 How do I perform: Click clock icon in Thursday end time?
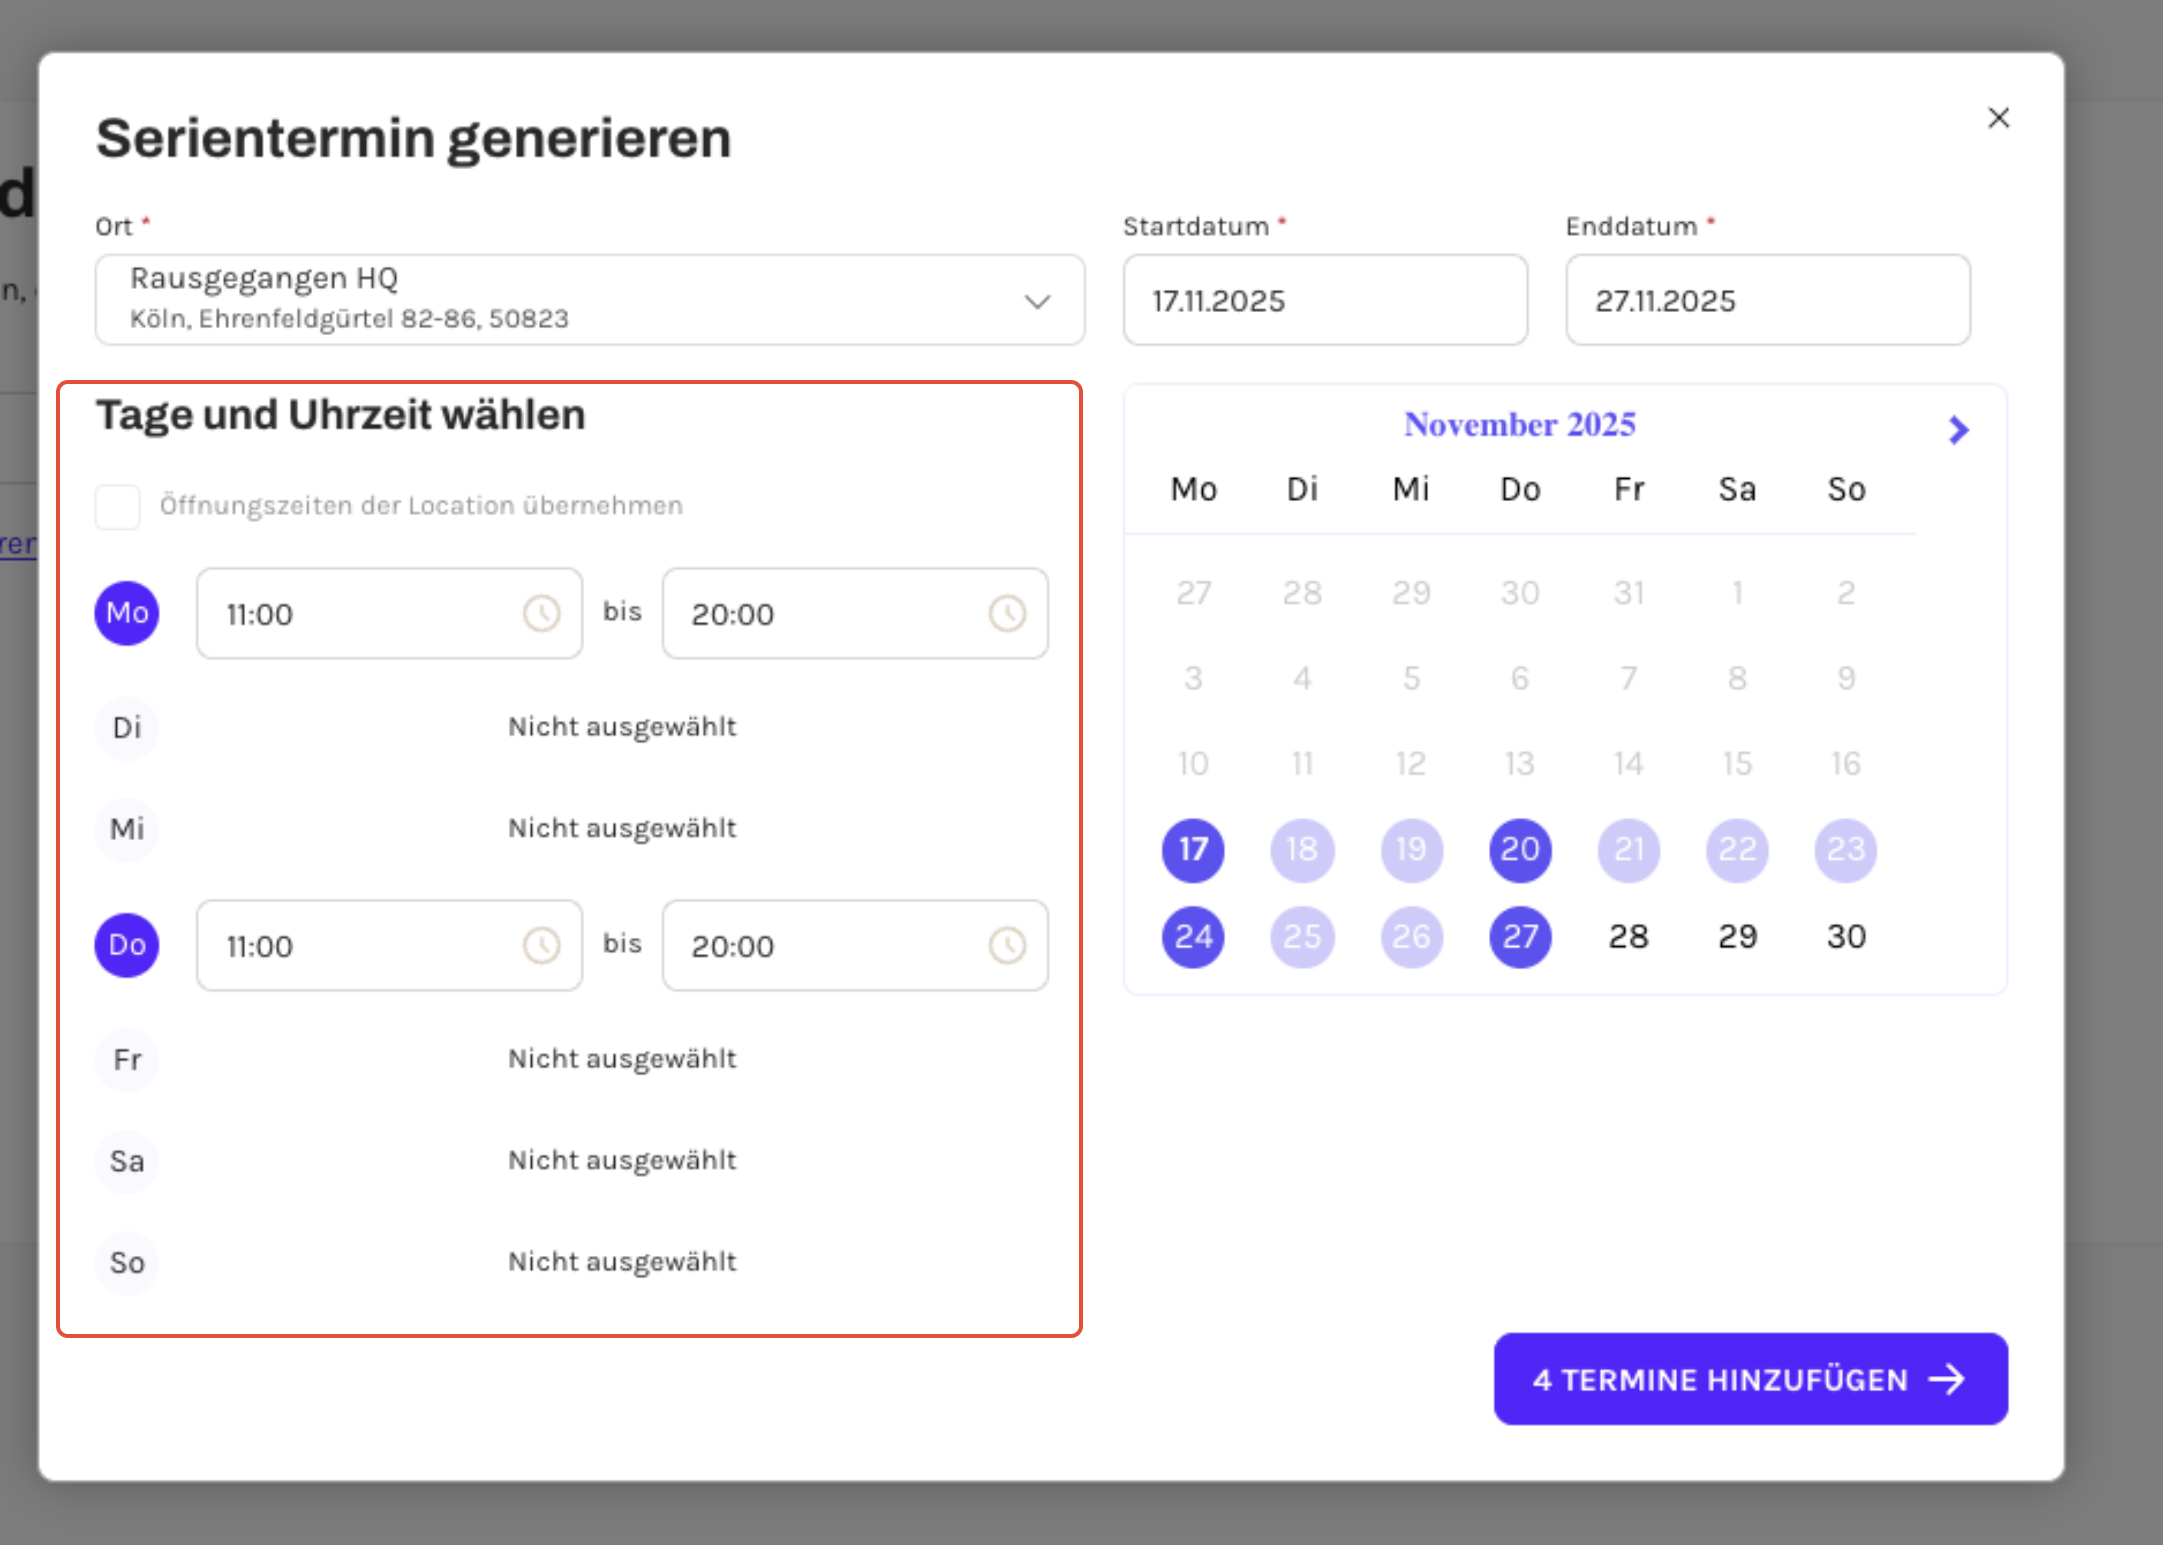(x=1007, y=945)
